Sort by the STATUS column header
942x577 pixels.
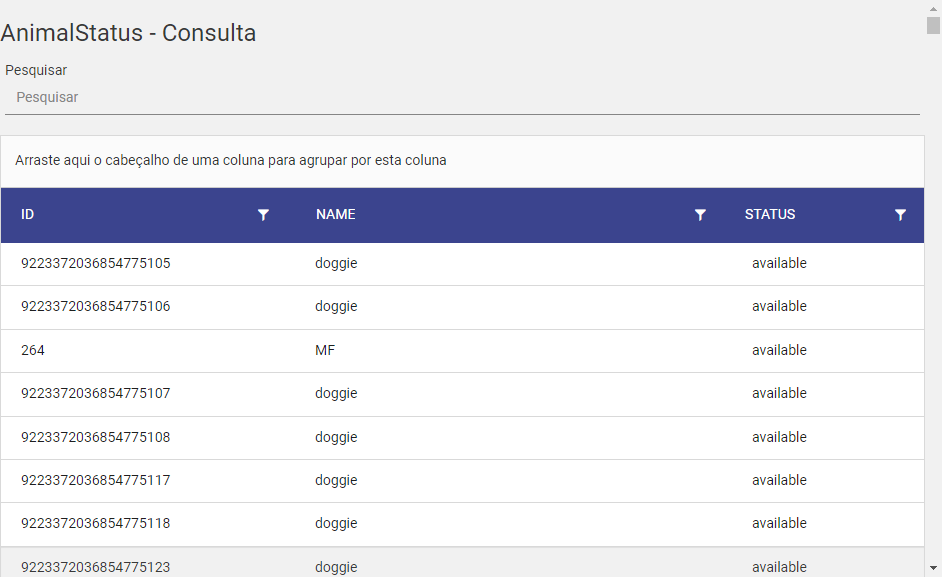pyautogui.click(x=770, y=215)
